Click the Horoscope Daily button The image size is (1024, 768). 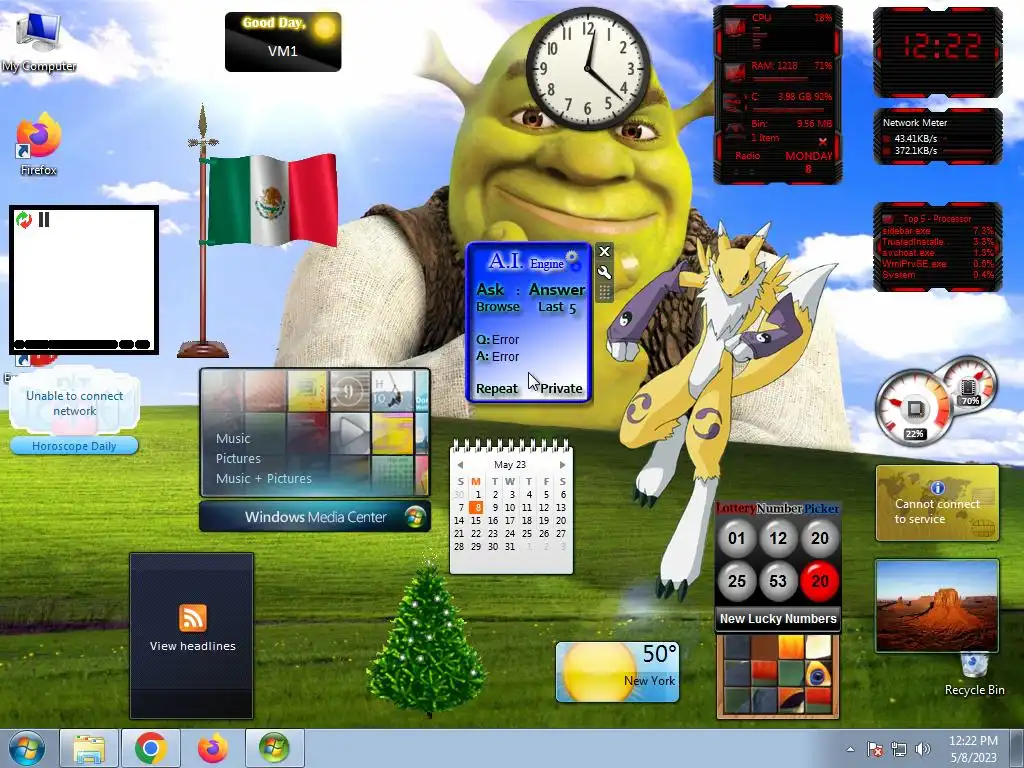pos(74,446)
